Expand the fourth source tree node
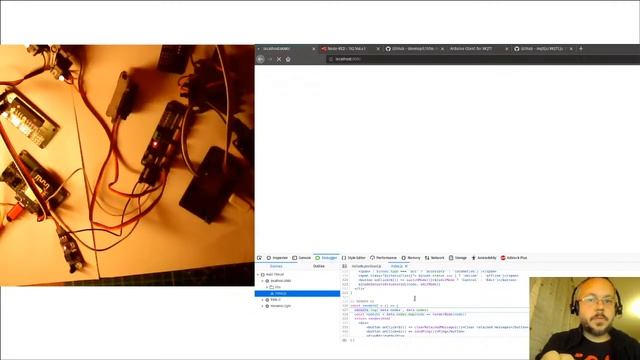Image resolution: width=640 pixels, height=360 pixels. point(262,300)
